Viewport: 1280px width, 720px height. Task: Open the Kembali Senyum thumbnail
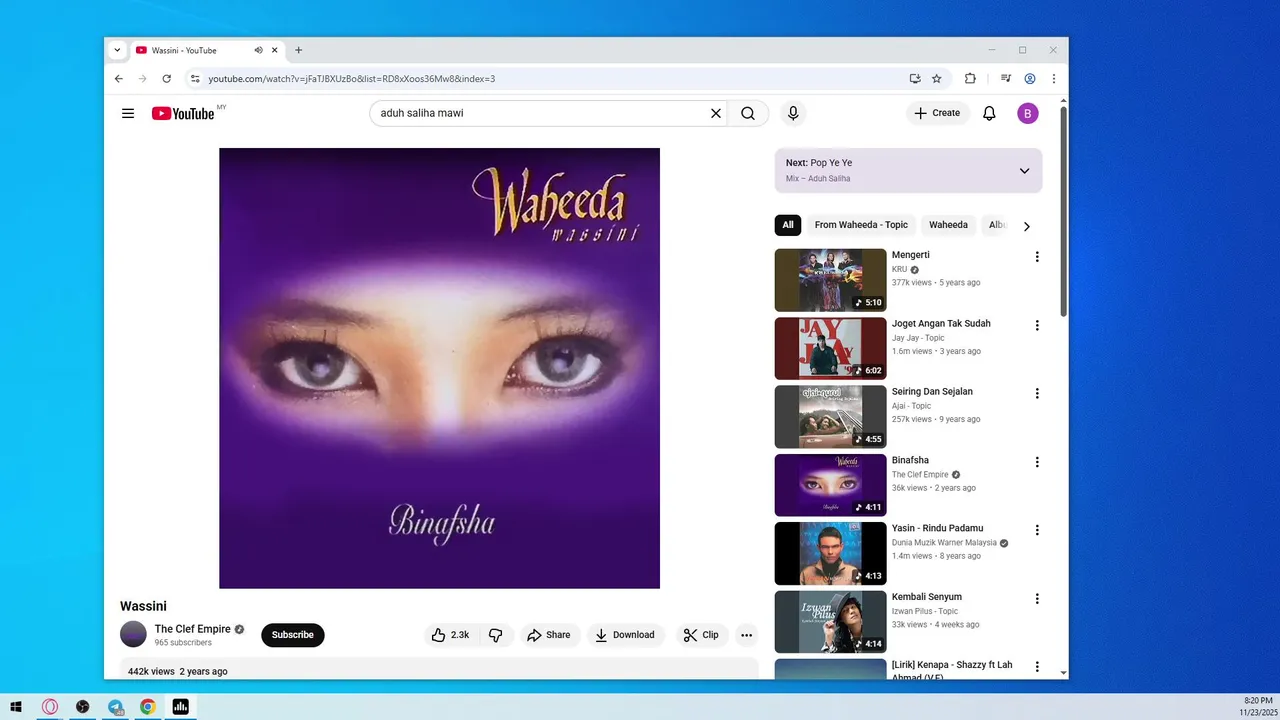coord(830,622)
